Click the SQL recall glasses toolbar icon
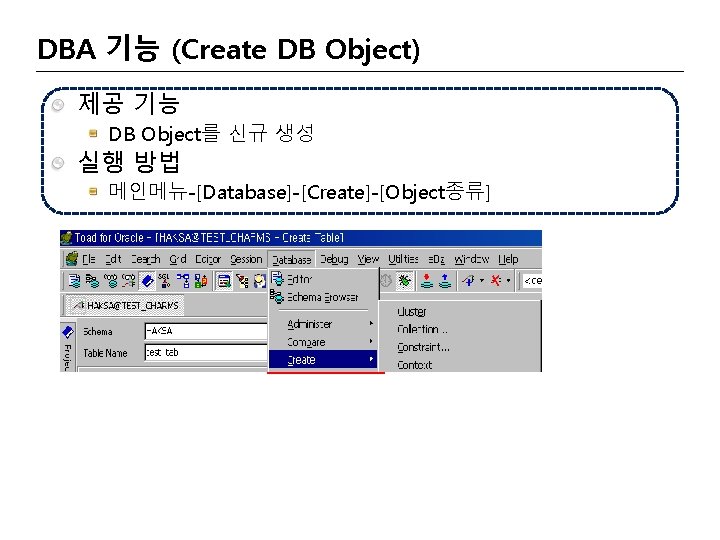The image size is (720, 540). point(111,281)
